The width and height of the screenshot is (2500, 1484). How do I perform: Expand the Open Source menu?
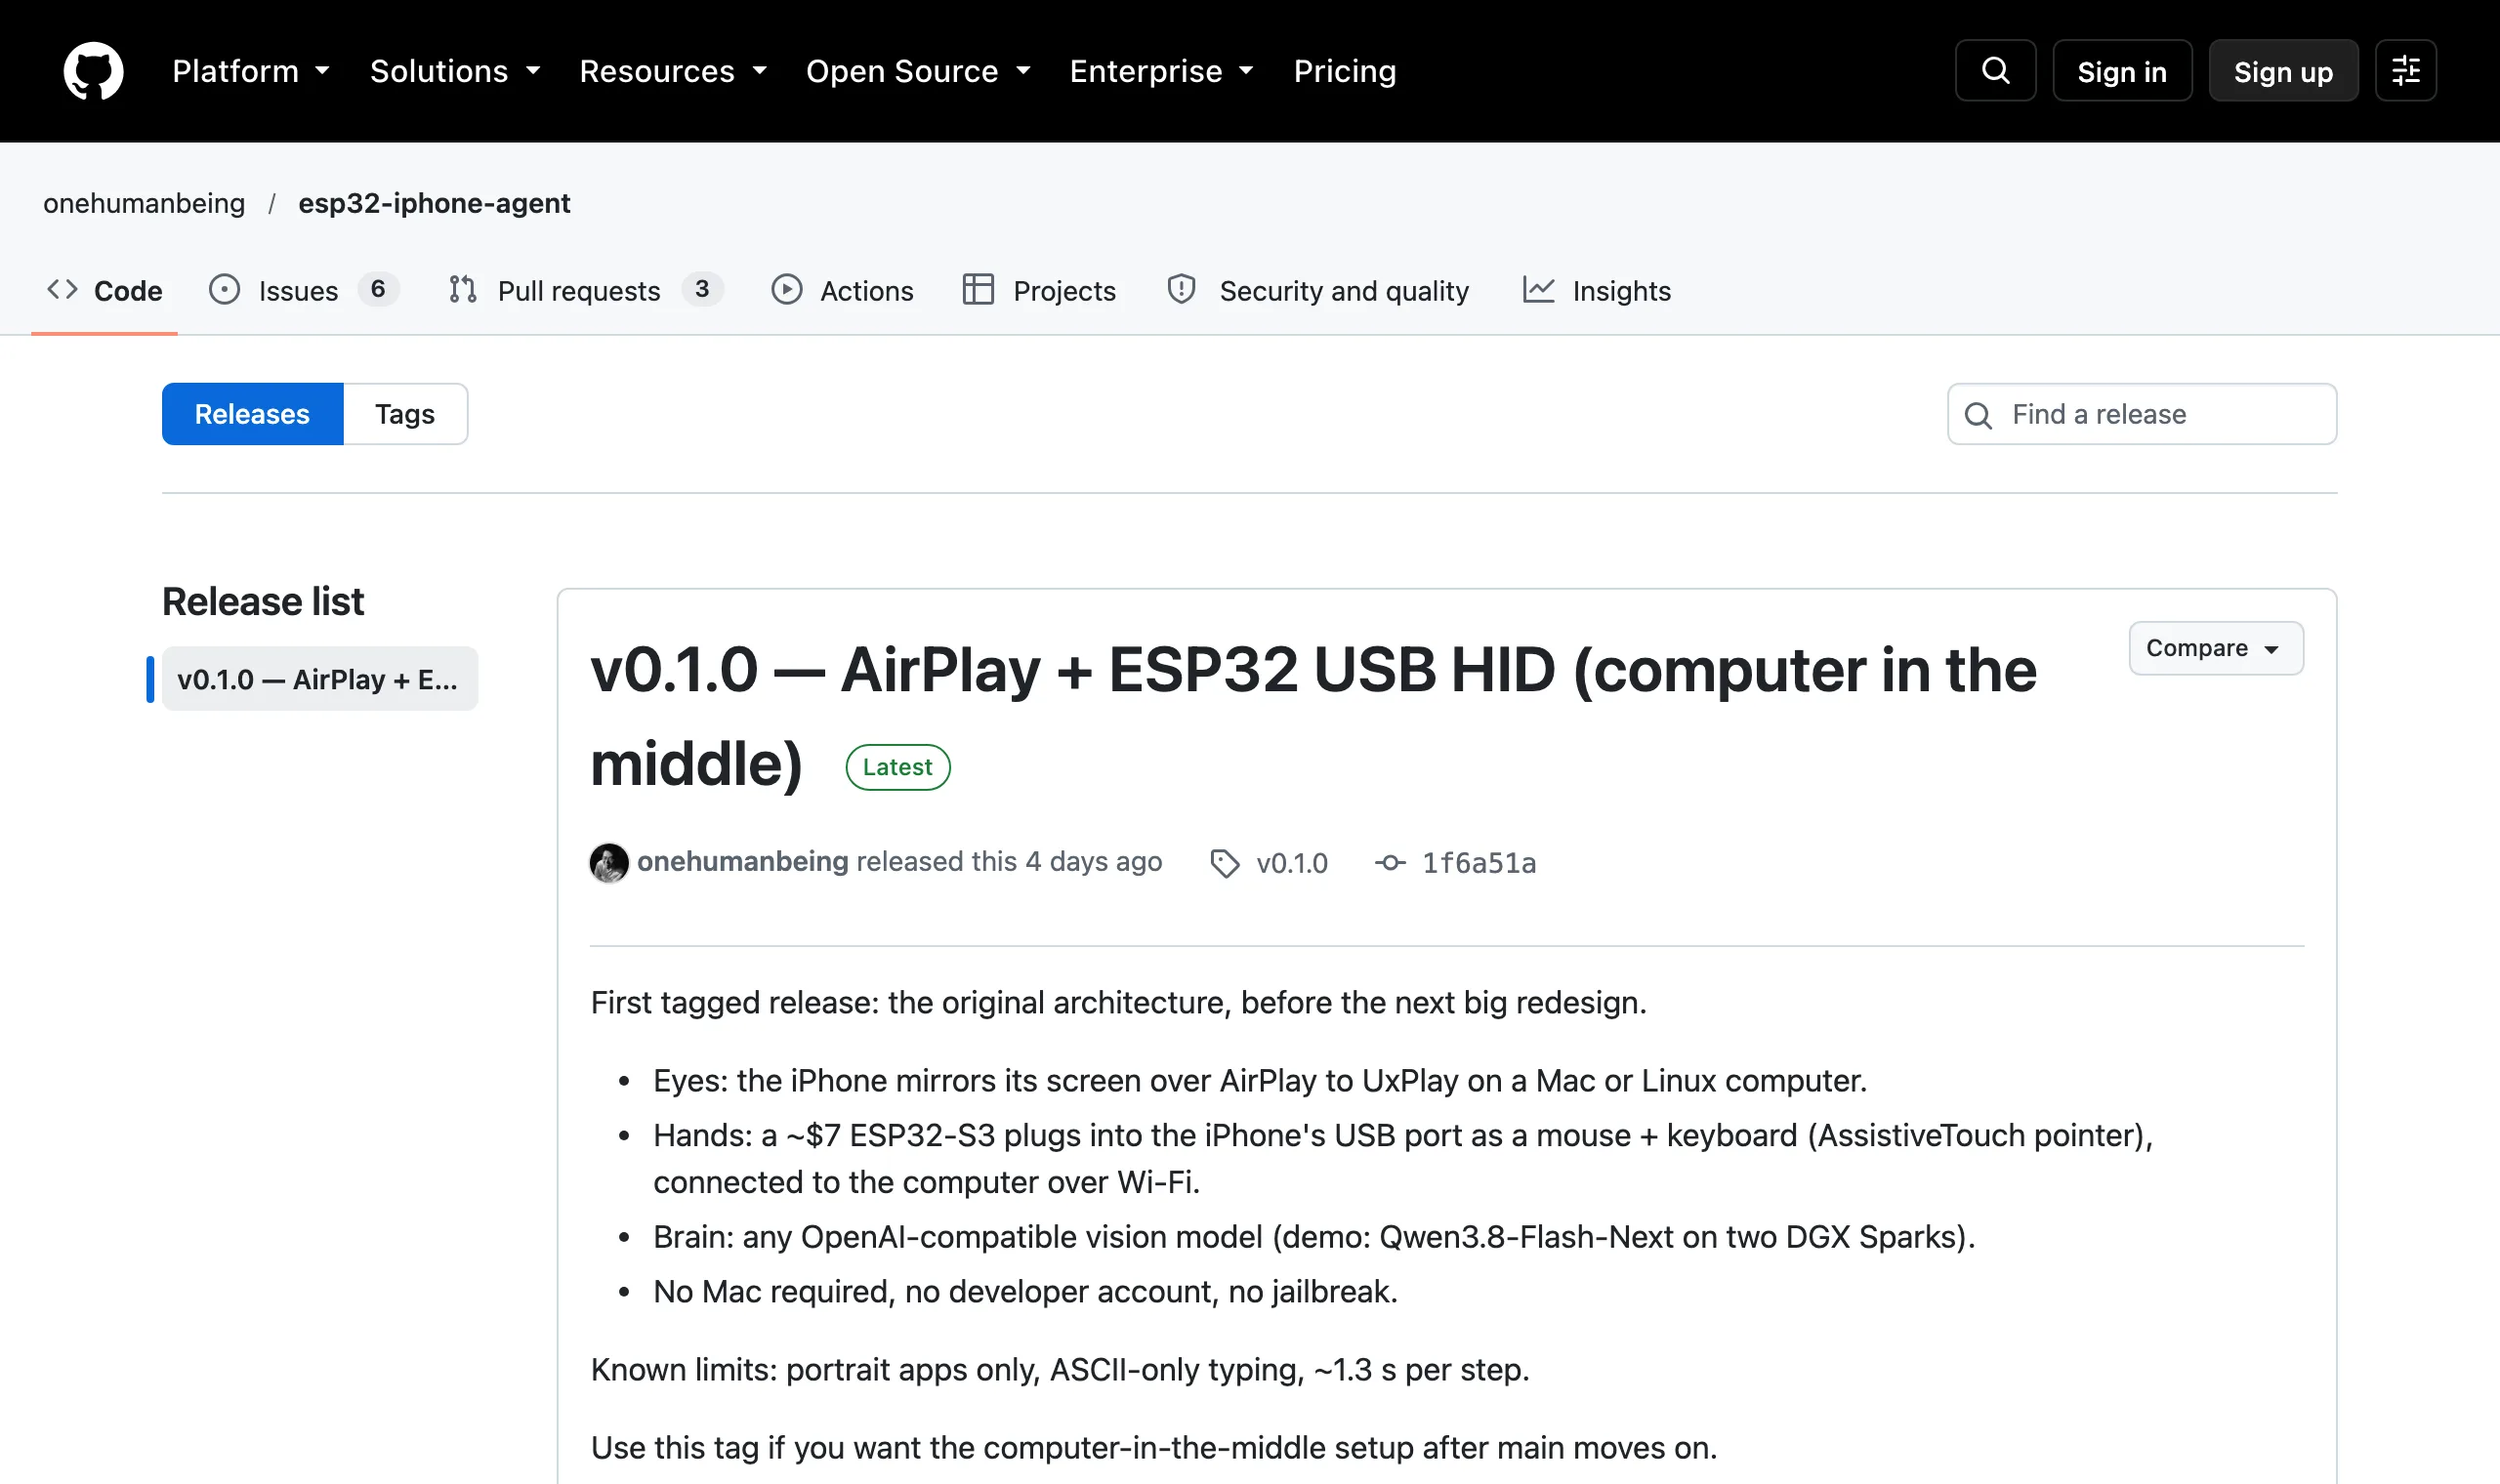coord(918,71)
